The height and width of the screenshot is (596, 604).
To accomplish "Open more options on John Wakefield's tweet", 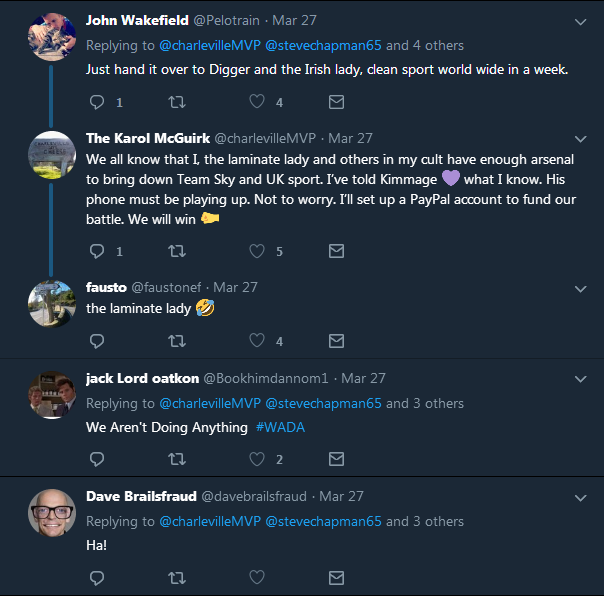I will [581, 21].
